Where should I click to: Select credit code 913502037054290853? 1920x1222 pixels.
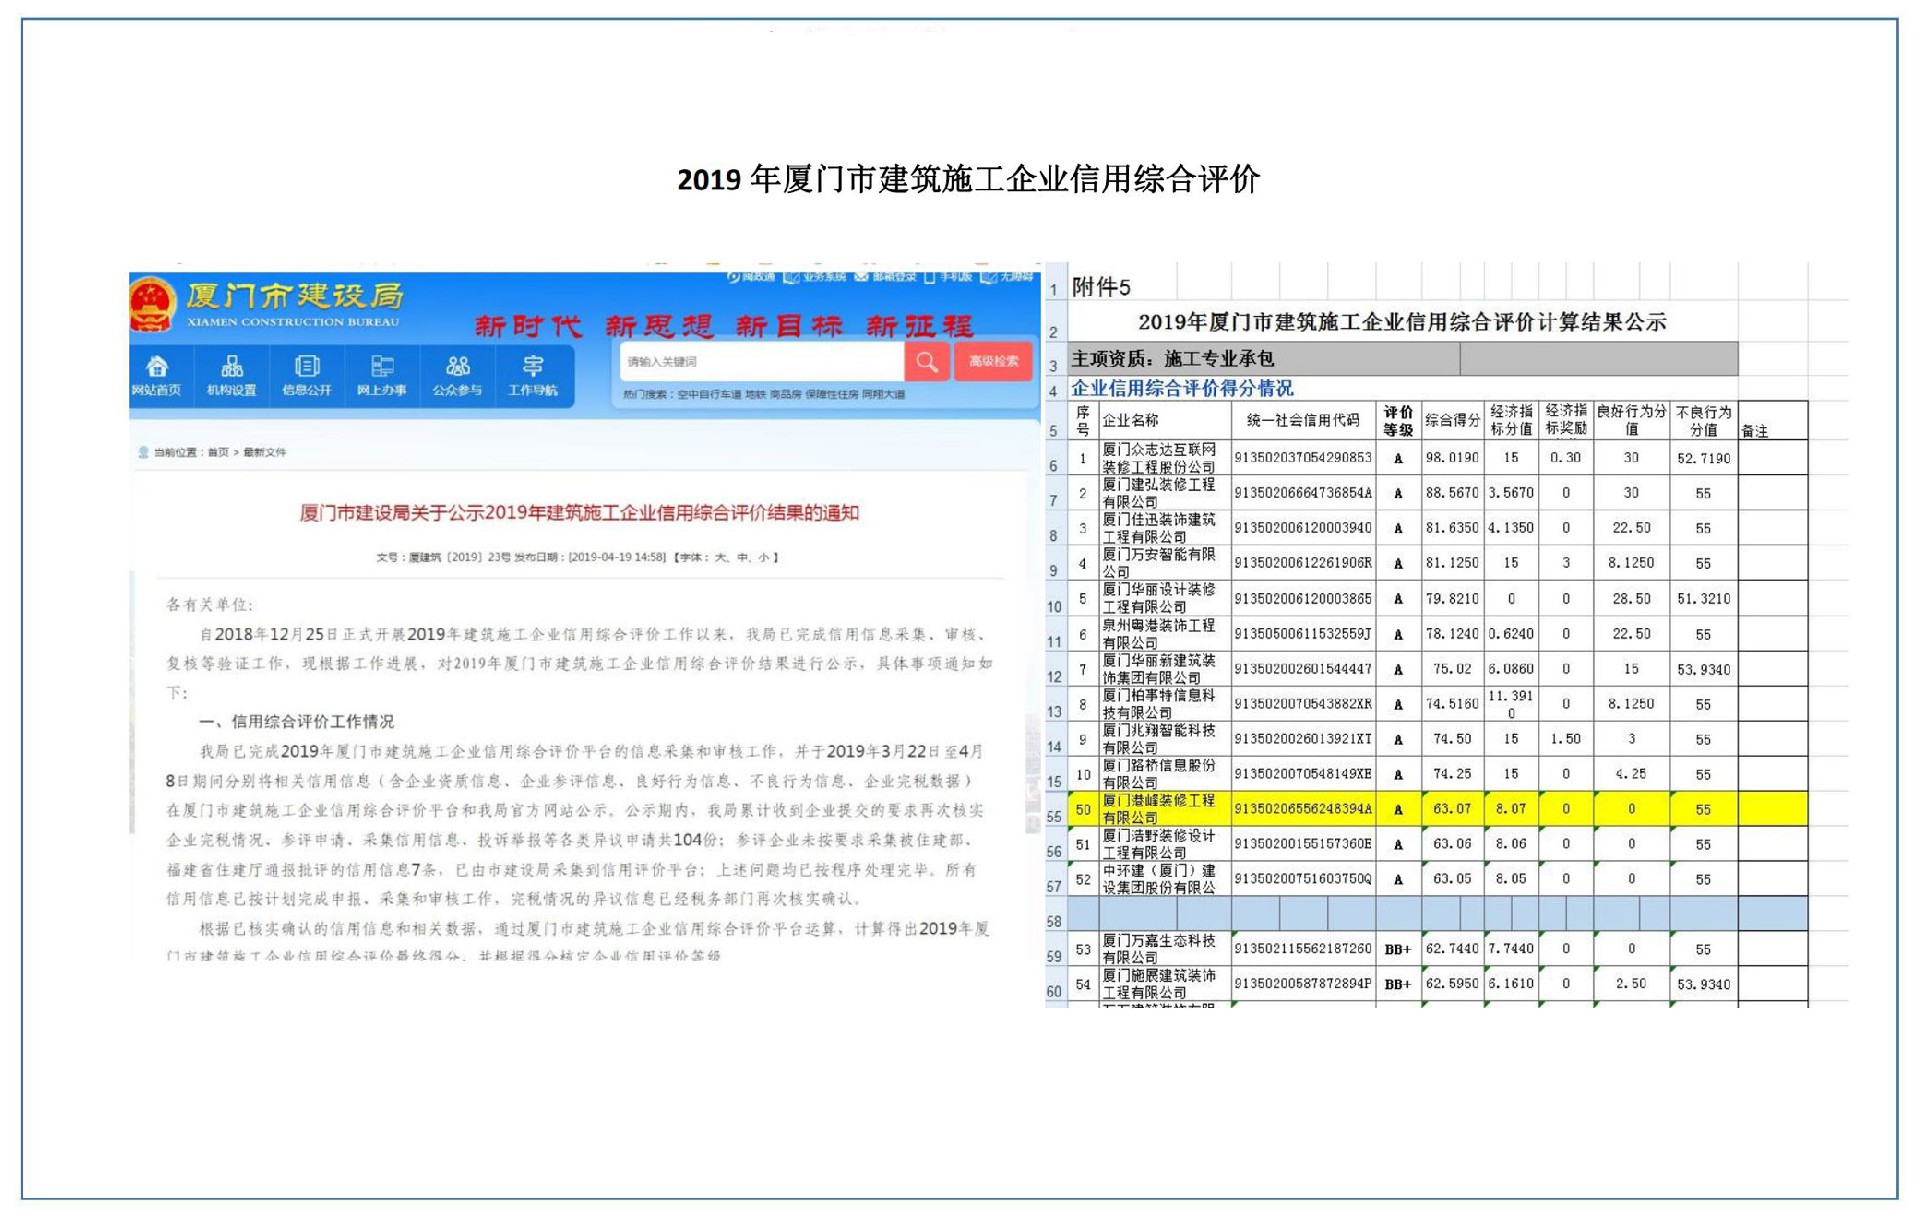click(x=1303, y=458)
